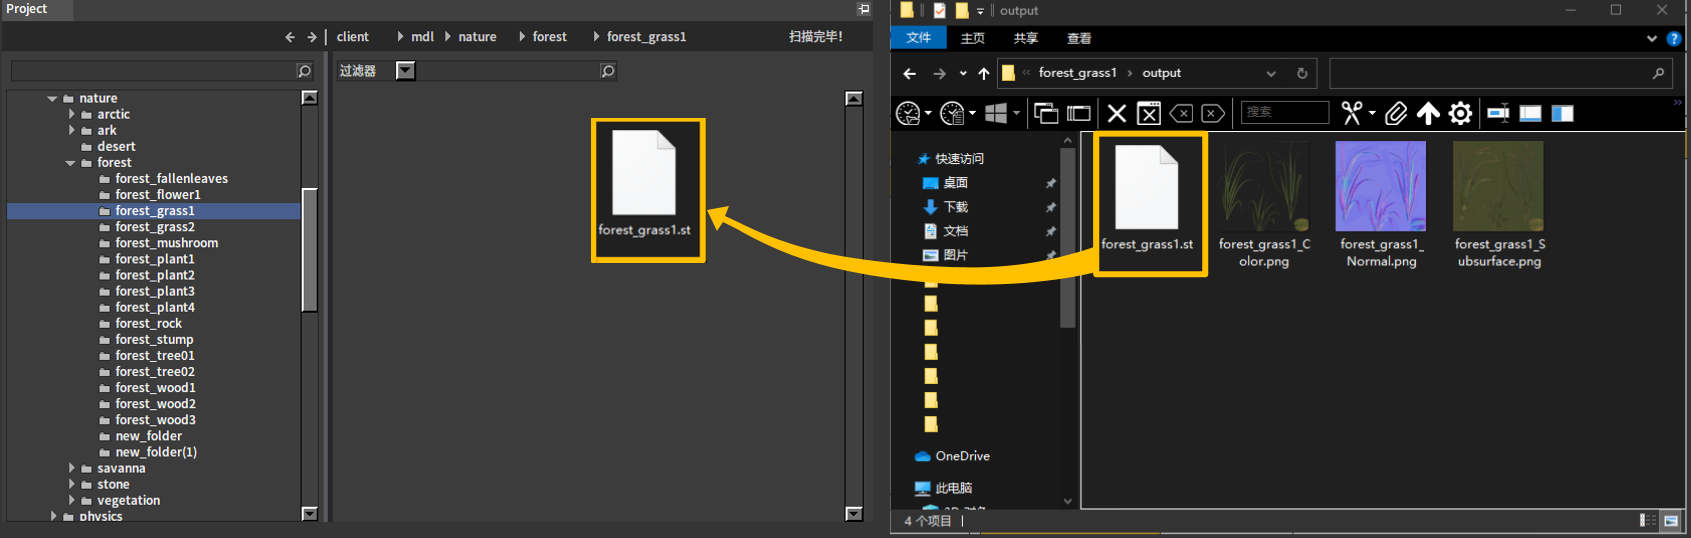Click the large X delete icon in toolbar
This screenshot has width=1691, height=538.
[x=1117, y=113]
